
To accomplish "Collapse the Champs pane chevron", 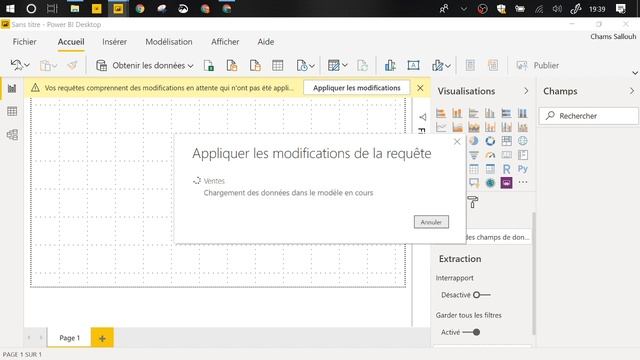I will pyautogui.click(x=632, y=91).
